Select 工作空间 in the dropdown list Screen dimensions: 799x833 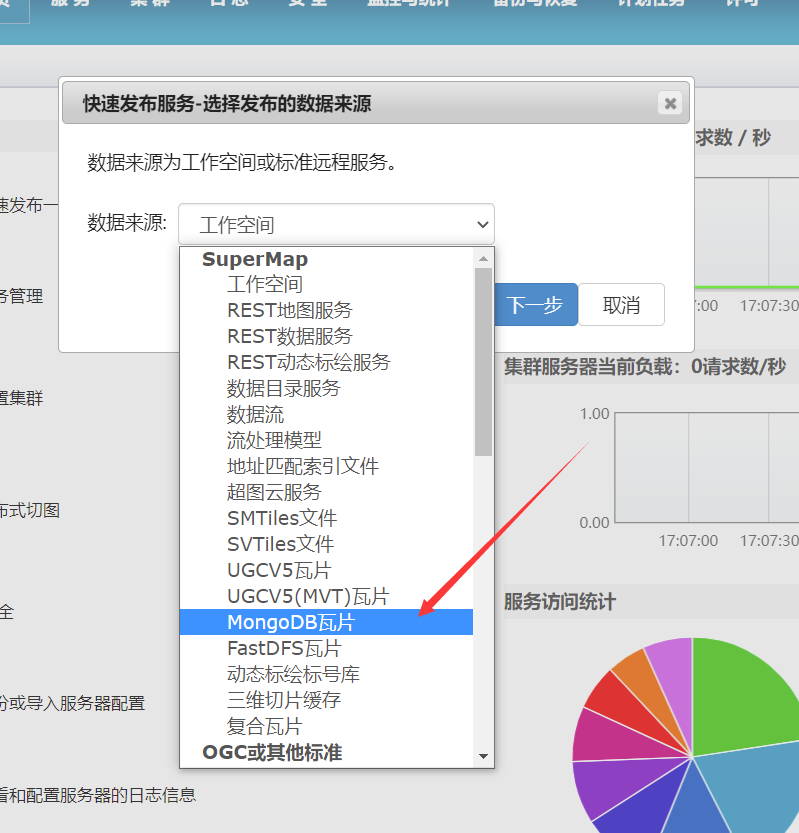point(326,285)
